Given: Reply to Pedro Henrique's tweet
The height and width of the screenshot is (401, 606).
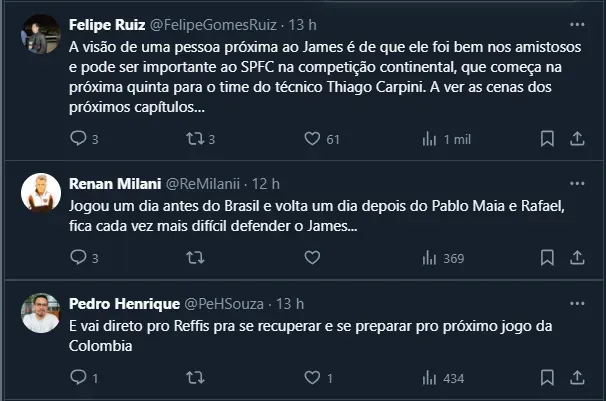Looking at the screenshot, I should click(79, 378).
